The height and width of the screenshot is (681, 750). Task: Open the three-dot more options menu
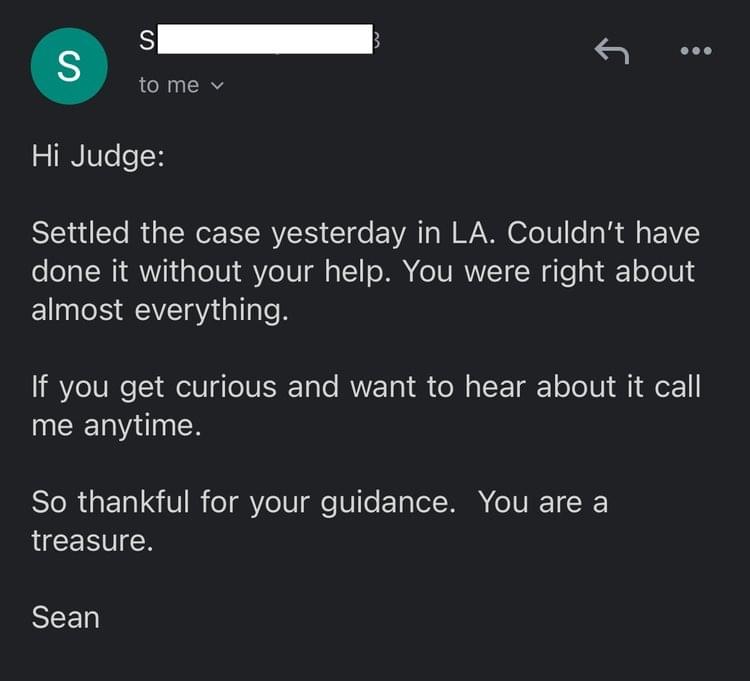(696, 51)
